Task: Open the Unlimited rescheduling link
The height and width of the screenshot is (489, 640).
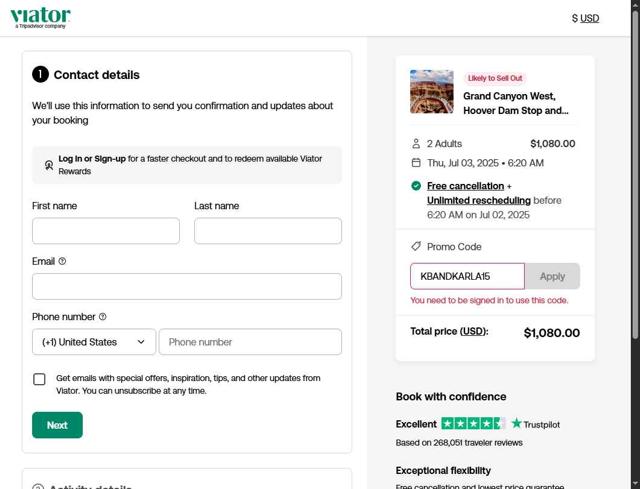Action: pos(478,200)
